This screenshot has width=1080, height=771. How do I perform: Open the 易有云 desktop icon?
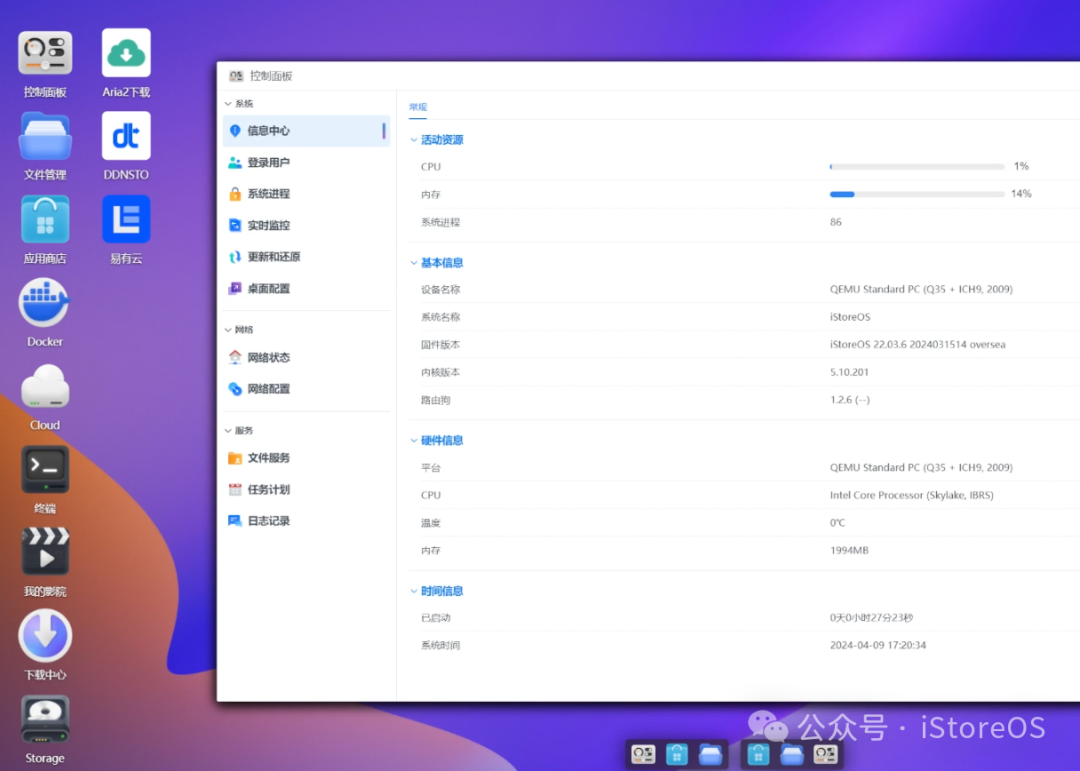tap(126, 219)
